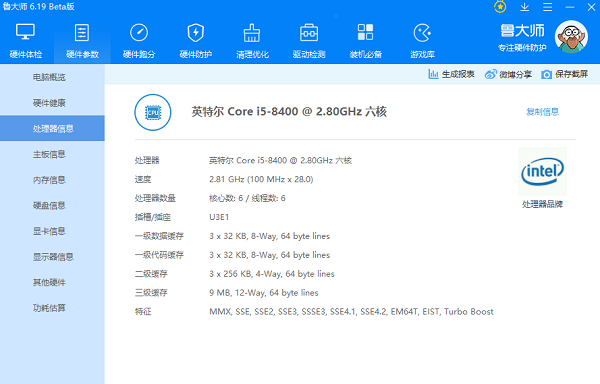The height and width of the screenshot is (384, 600).
Task: Click 微博分享 Weibo share button
Action: point(508,74)
